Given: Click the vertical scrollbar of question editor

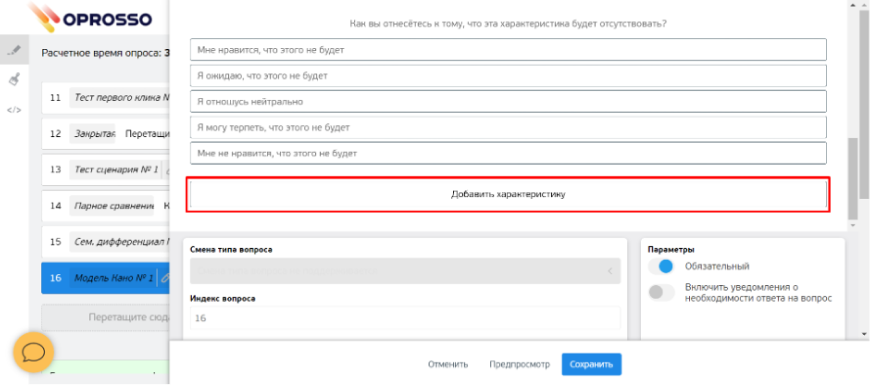Looking at the screenshot, I should coord(853,179).
